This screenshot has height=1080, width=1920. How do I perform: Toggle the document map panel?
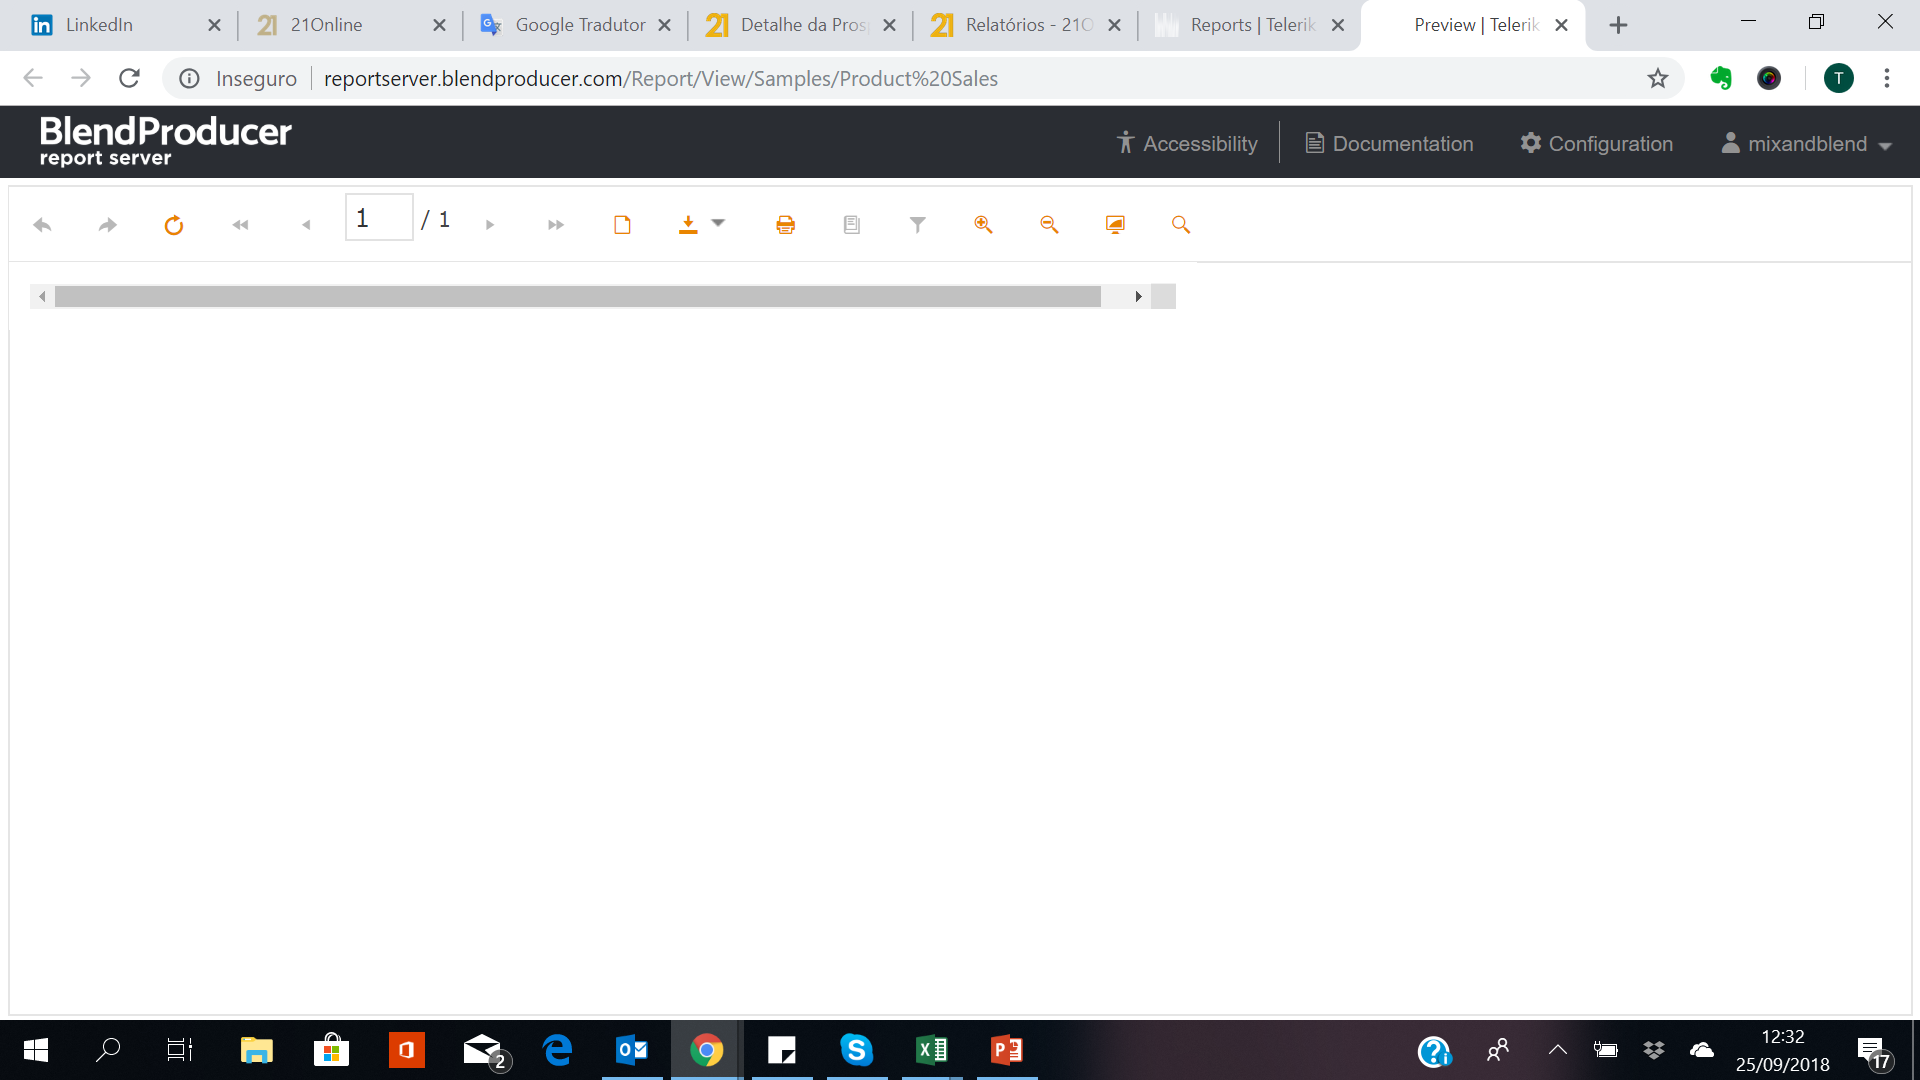pyautogui.click(x=851, y=225)
